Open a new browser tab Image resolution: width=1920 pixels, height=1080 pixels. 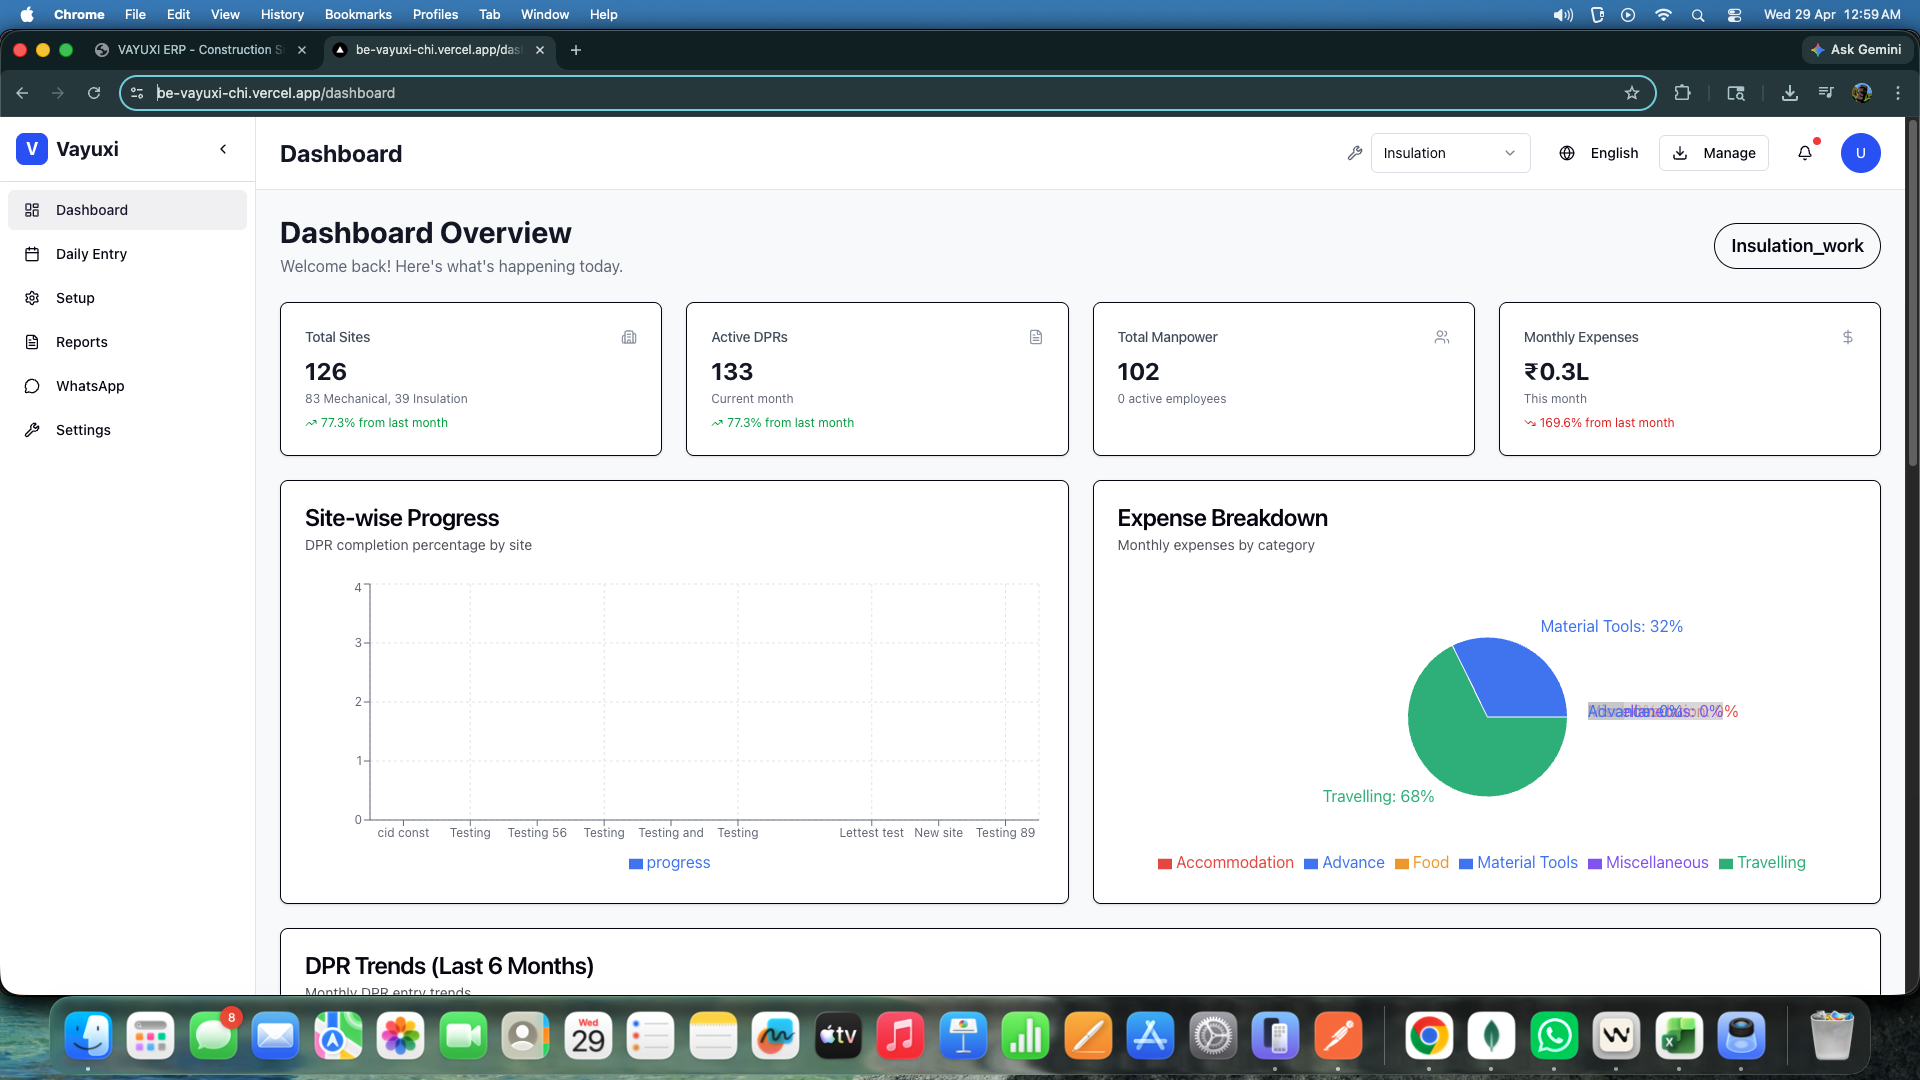pos(576,50)
